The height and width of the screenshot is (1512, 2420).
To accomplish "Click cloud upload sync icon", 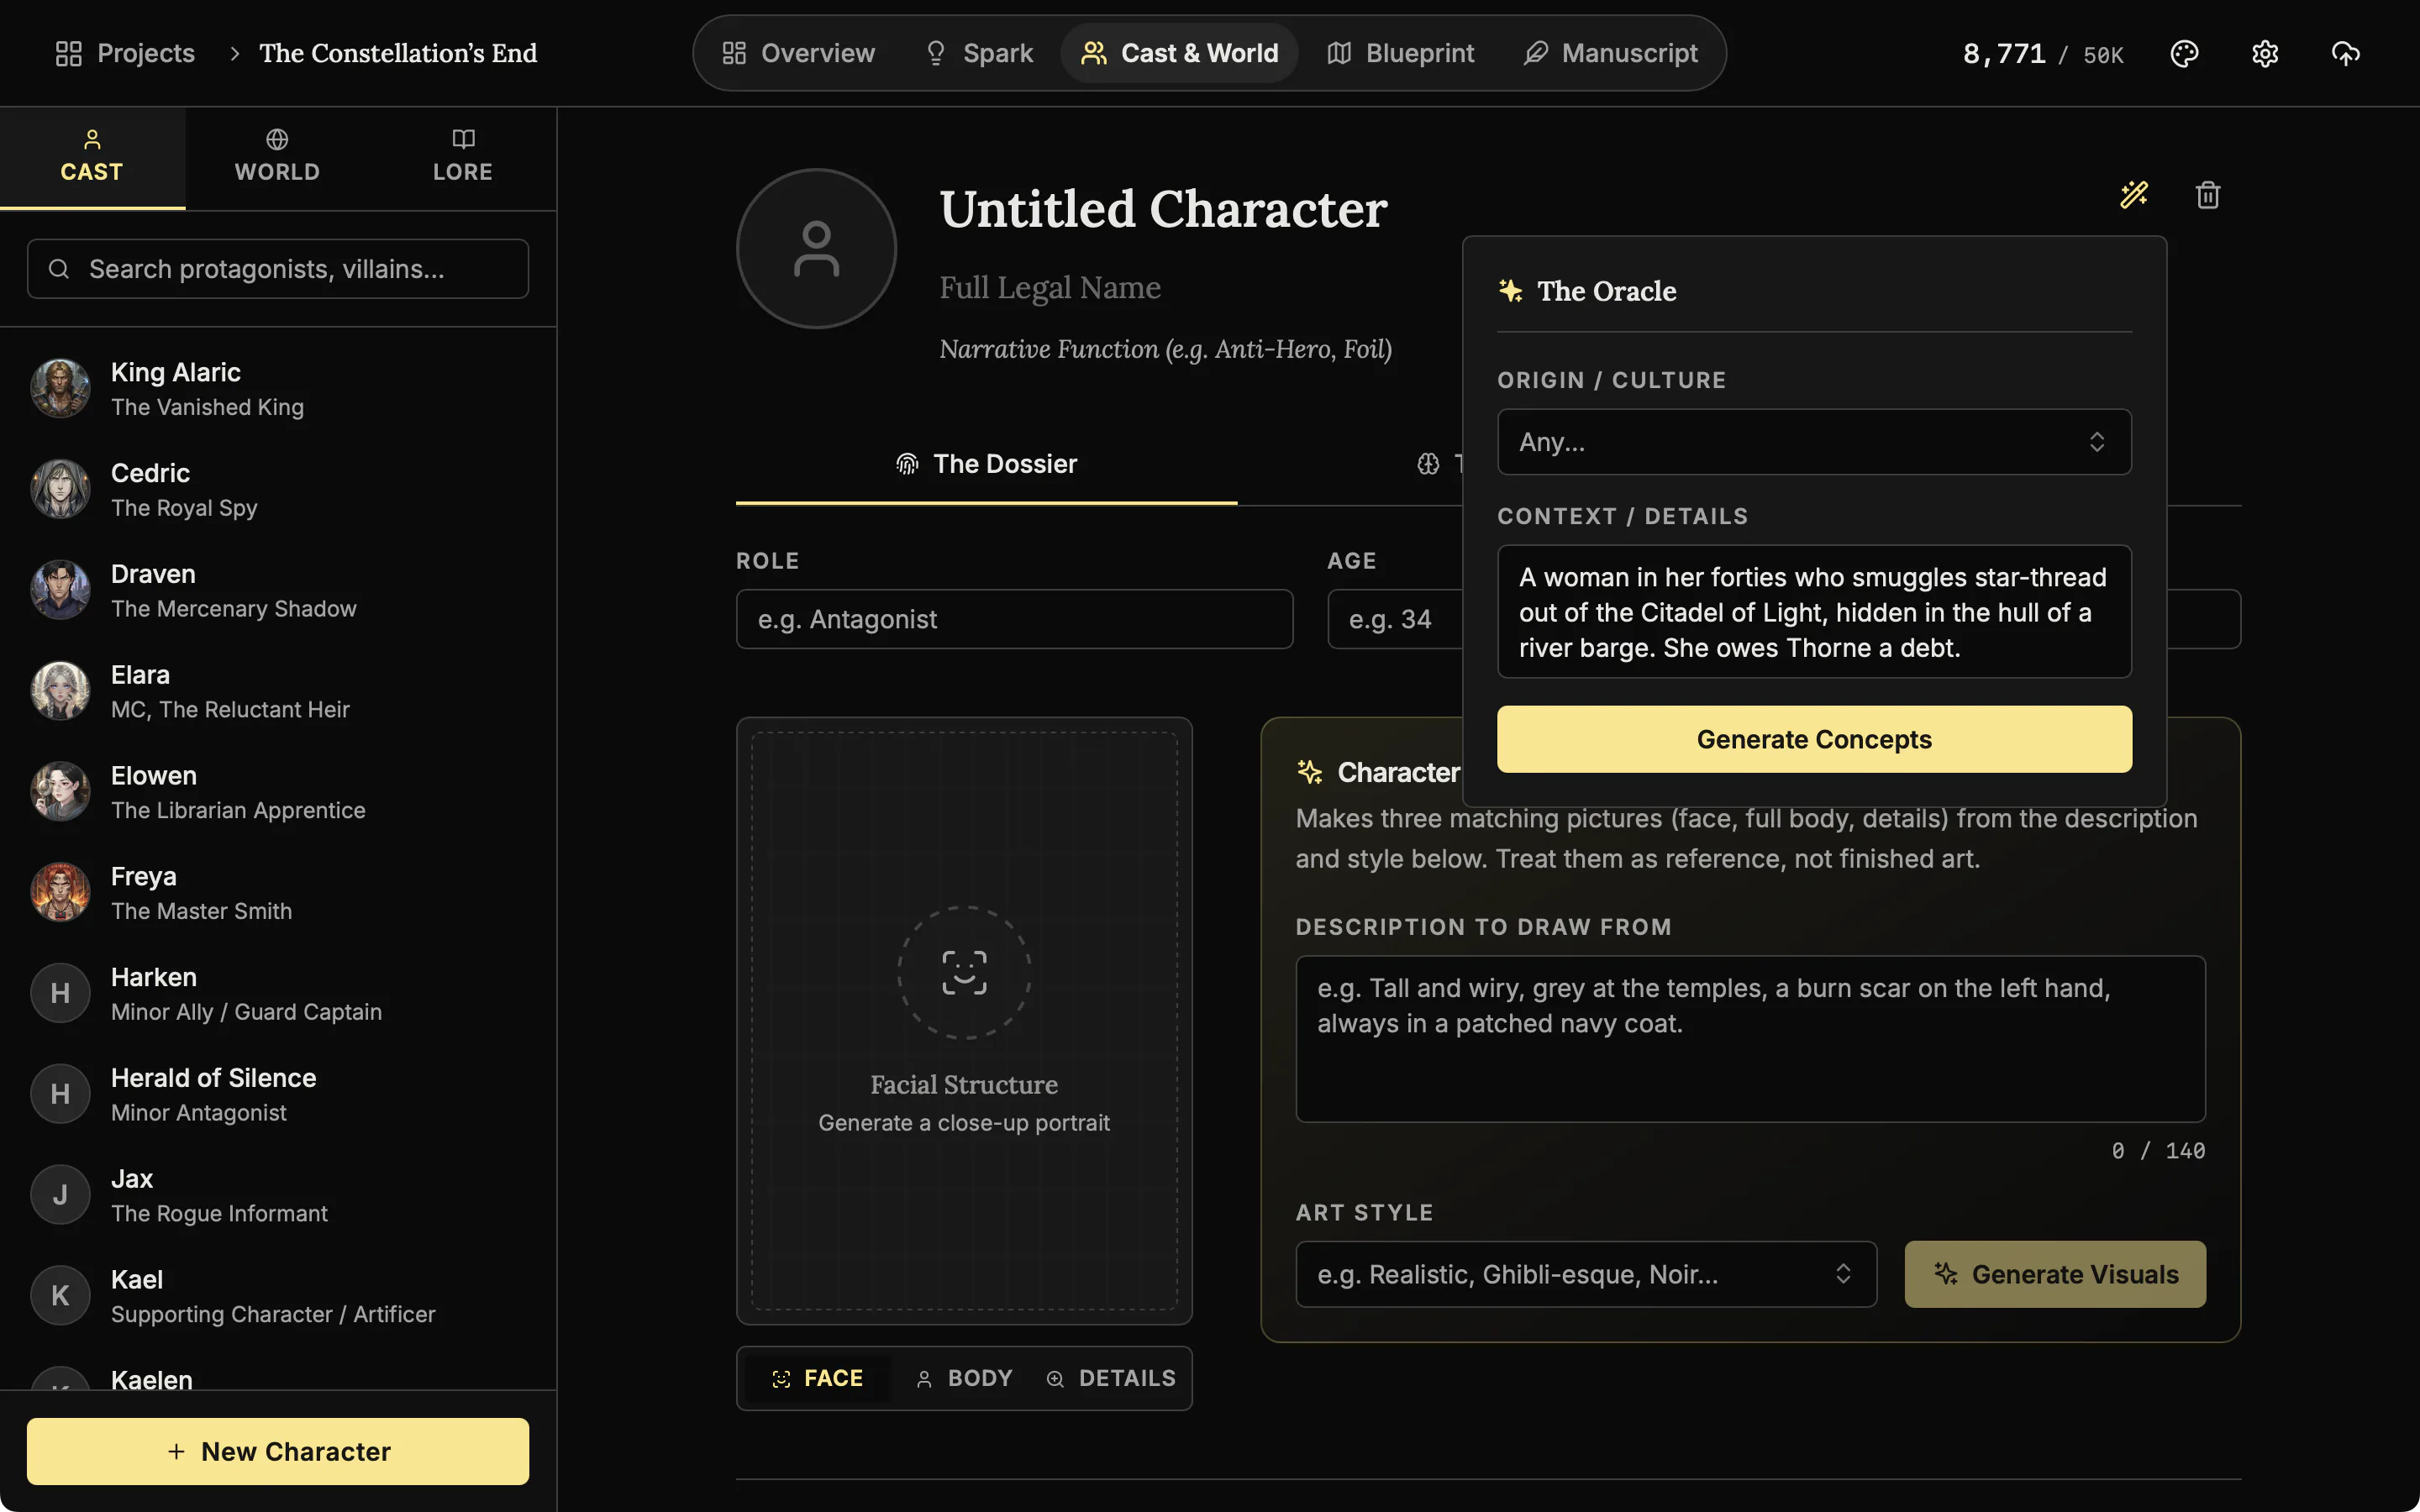I will 2345,53.
